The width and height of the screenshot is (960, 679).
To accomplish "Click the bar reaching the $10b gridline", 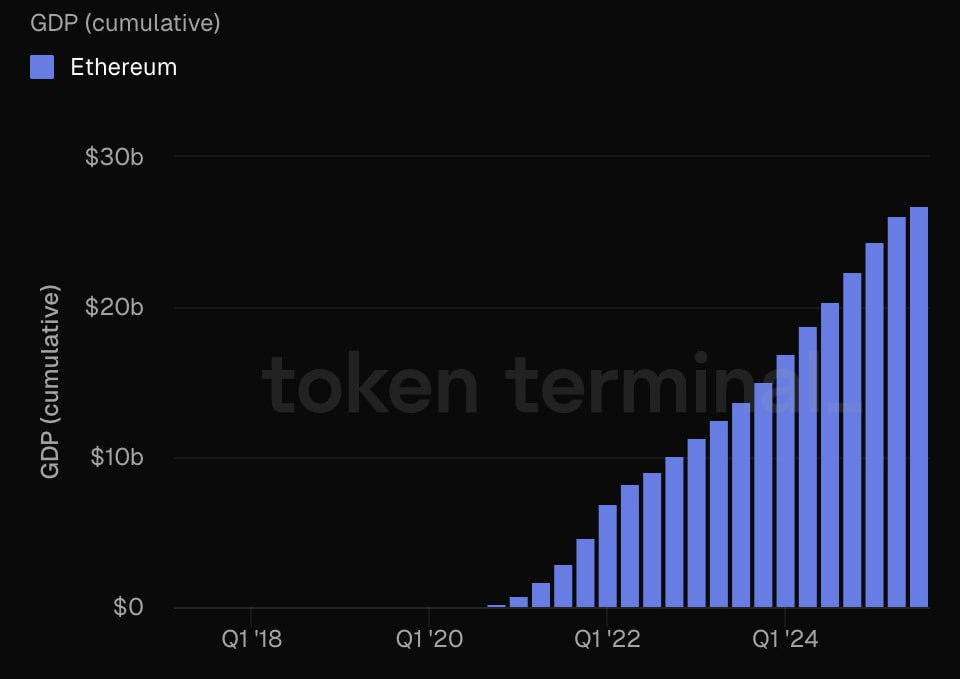I will click(674, 532).
